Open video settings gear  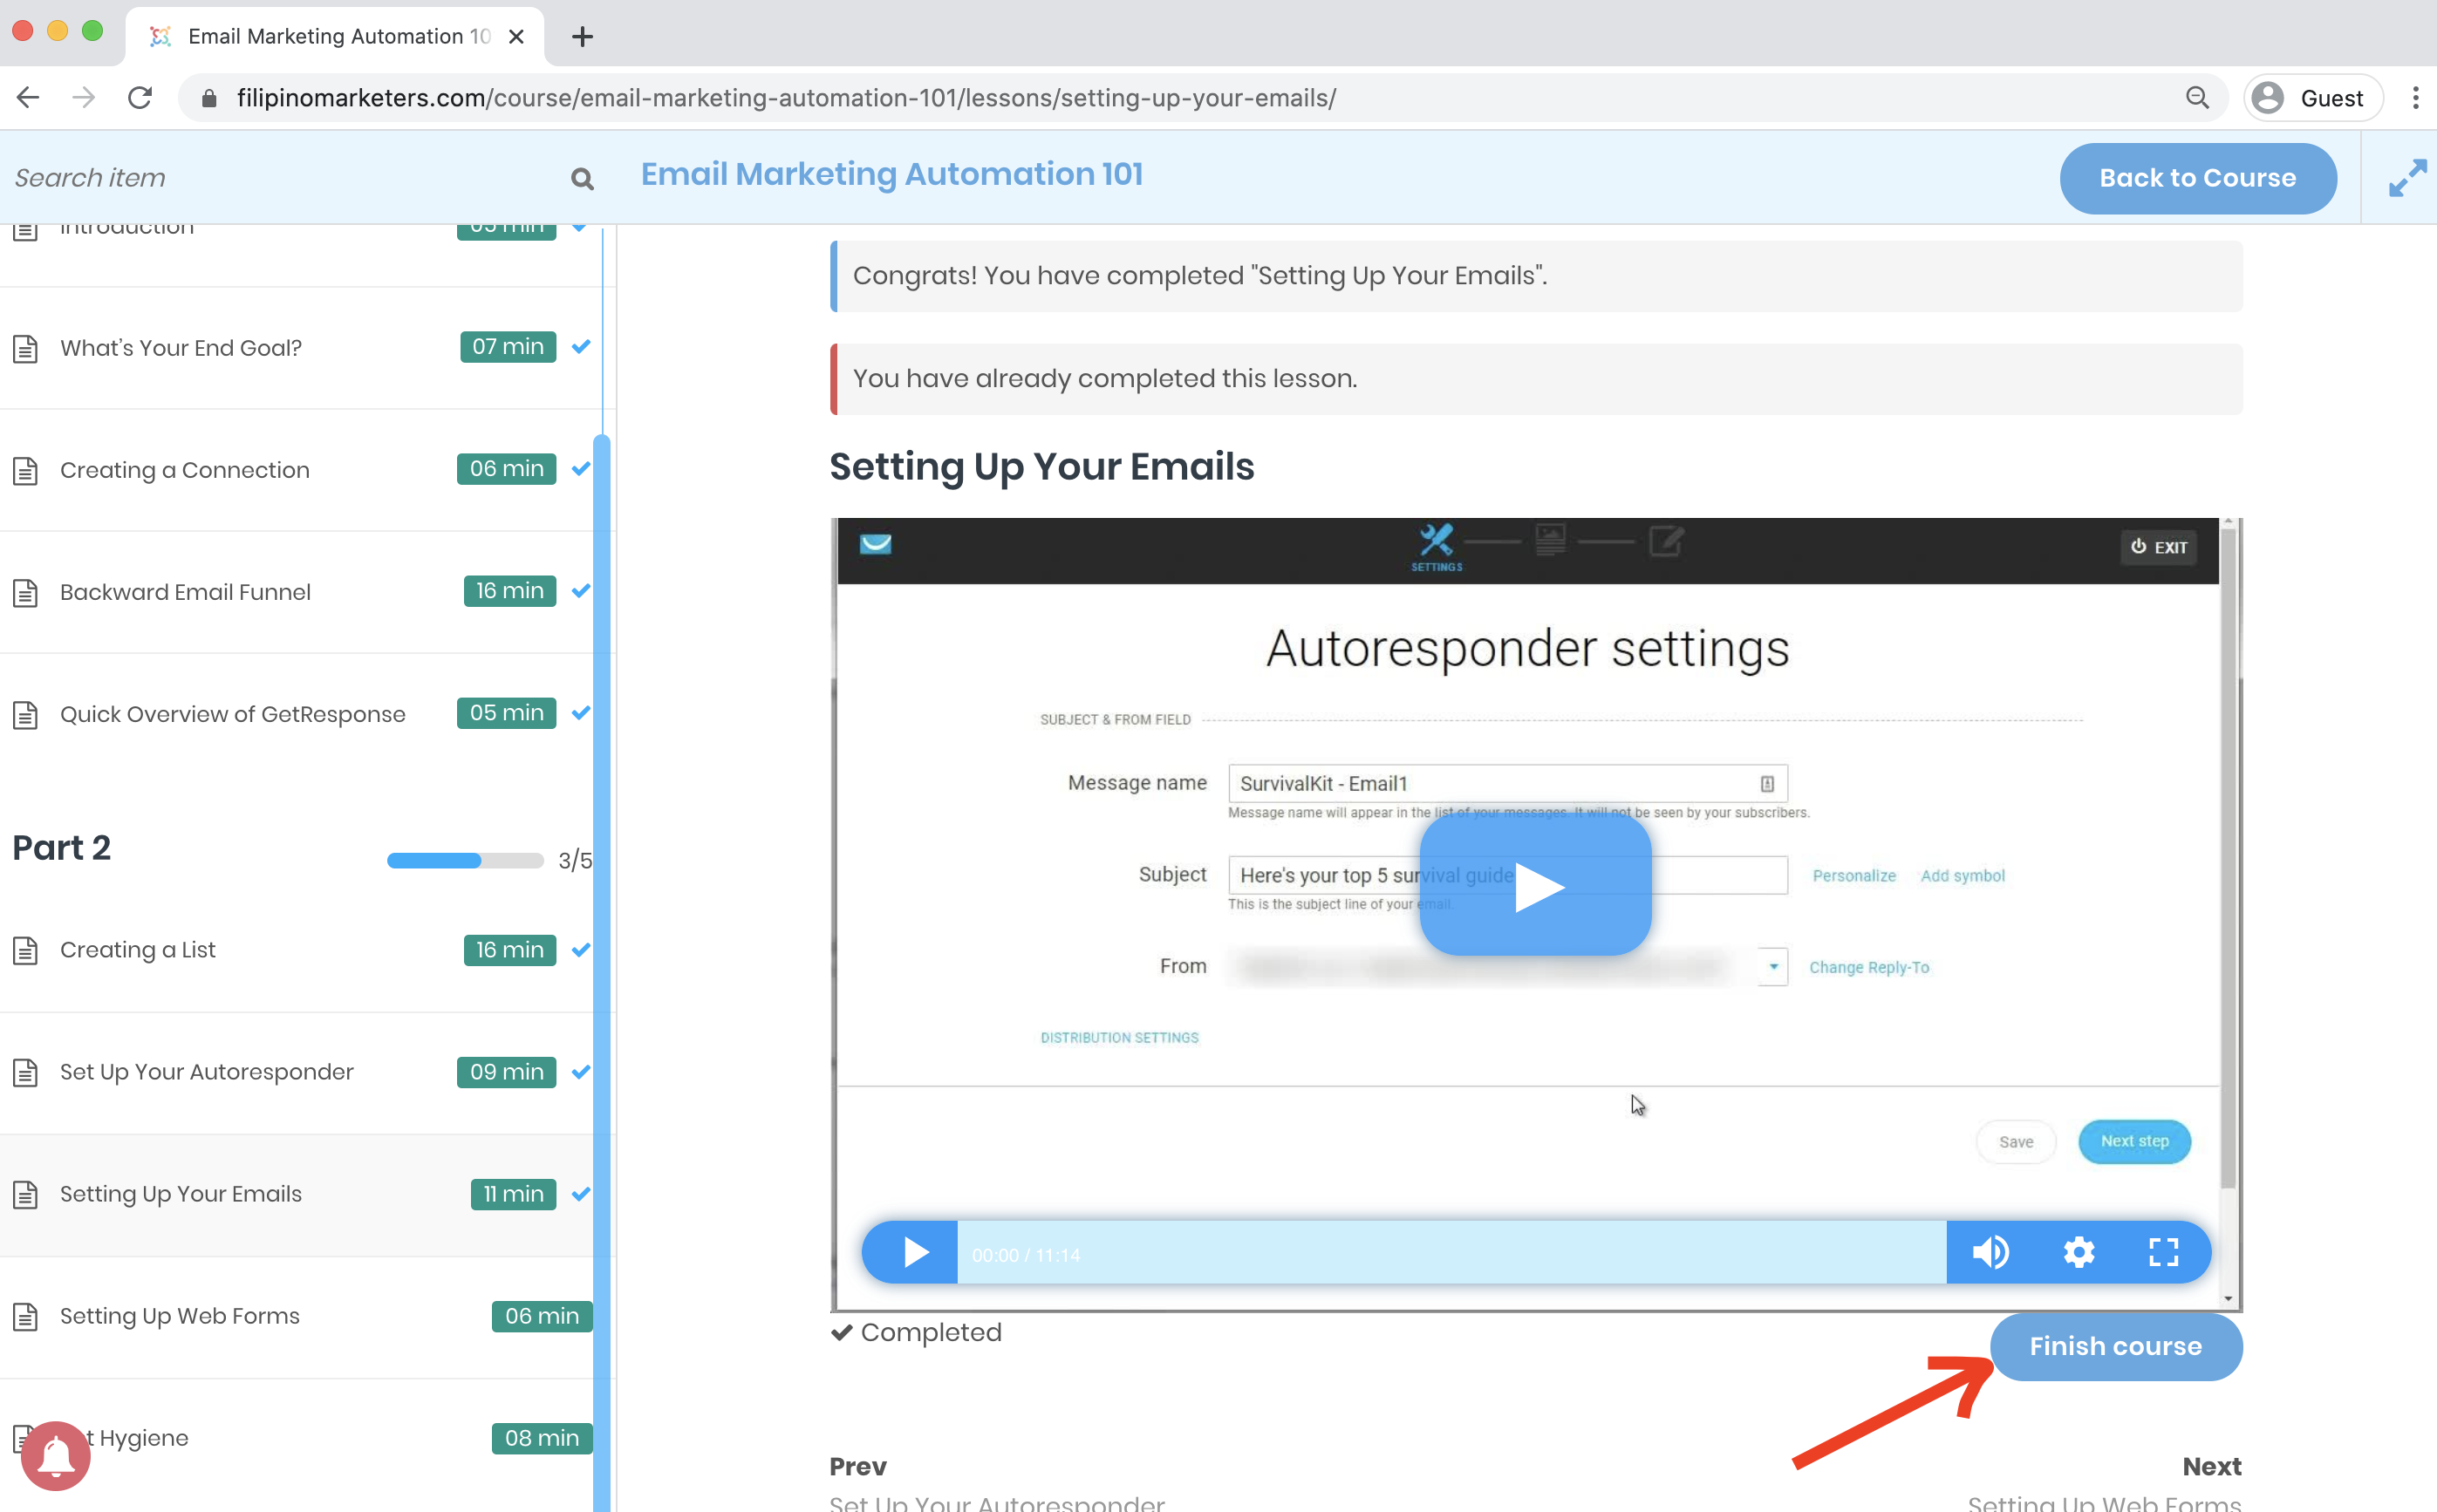tap(2078, 1252)
